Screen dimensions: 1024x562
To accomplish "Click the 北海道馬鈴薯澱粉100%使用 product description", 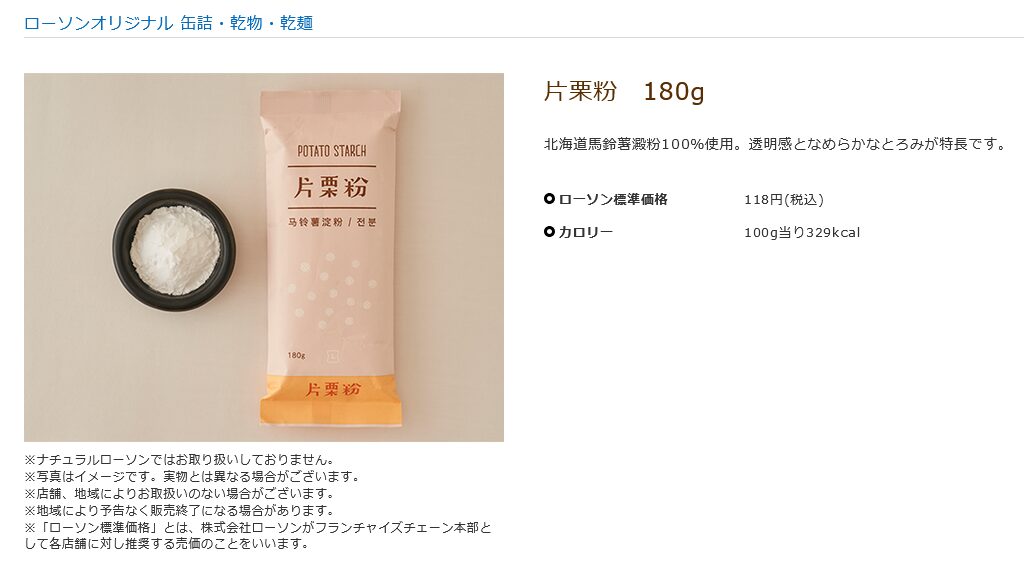I will tap(776, 144).
